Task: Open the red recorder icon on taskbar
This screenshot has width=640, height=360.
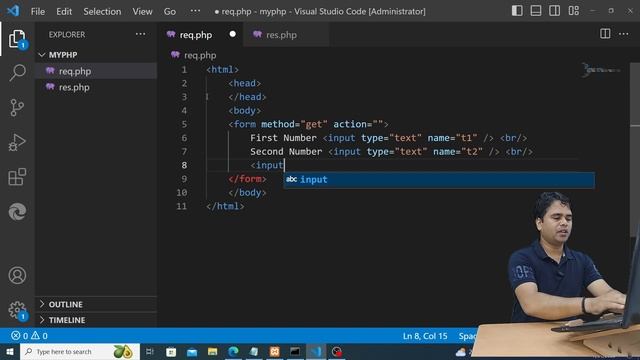Action: (337, 351)
